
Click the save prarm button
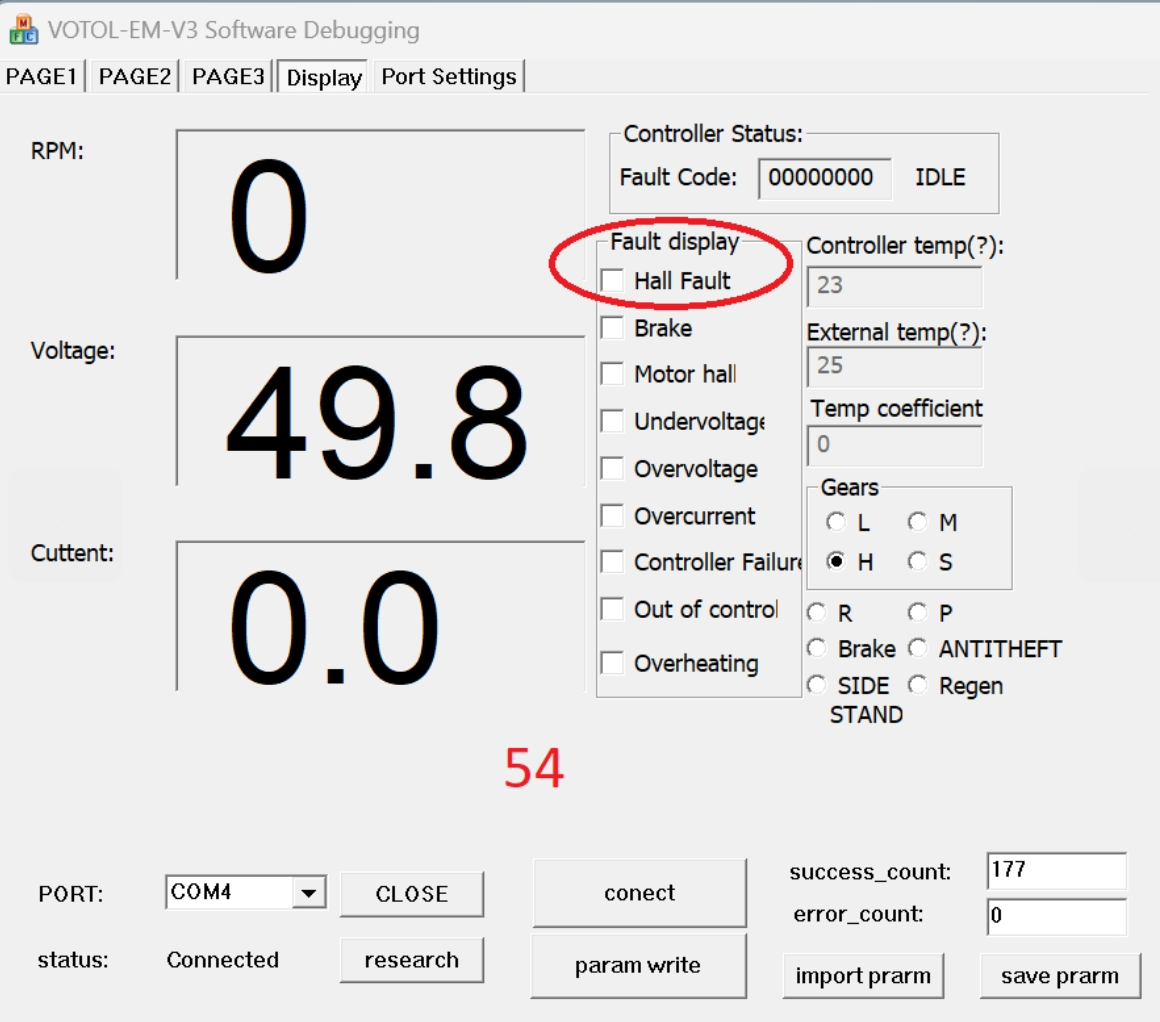tap(1060, 976)
